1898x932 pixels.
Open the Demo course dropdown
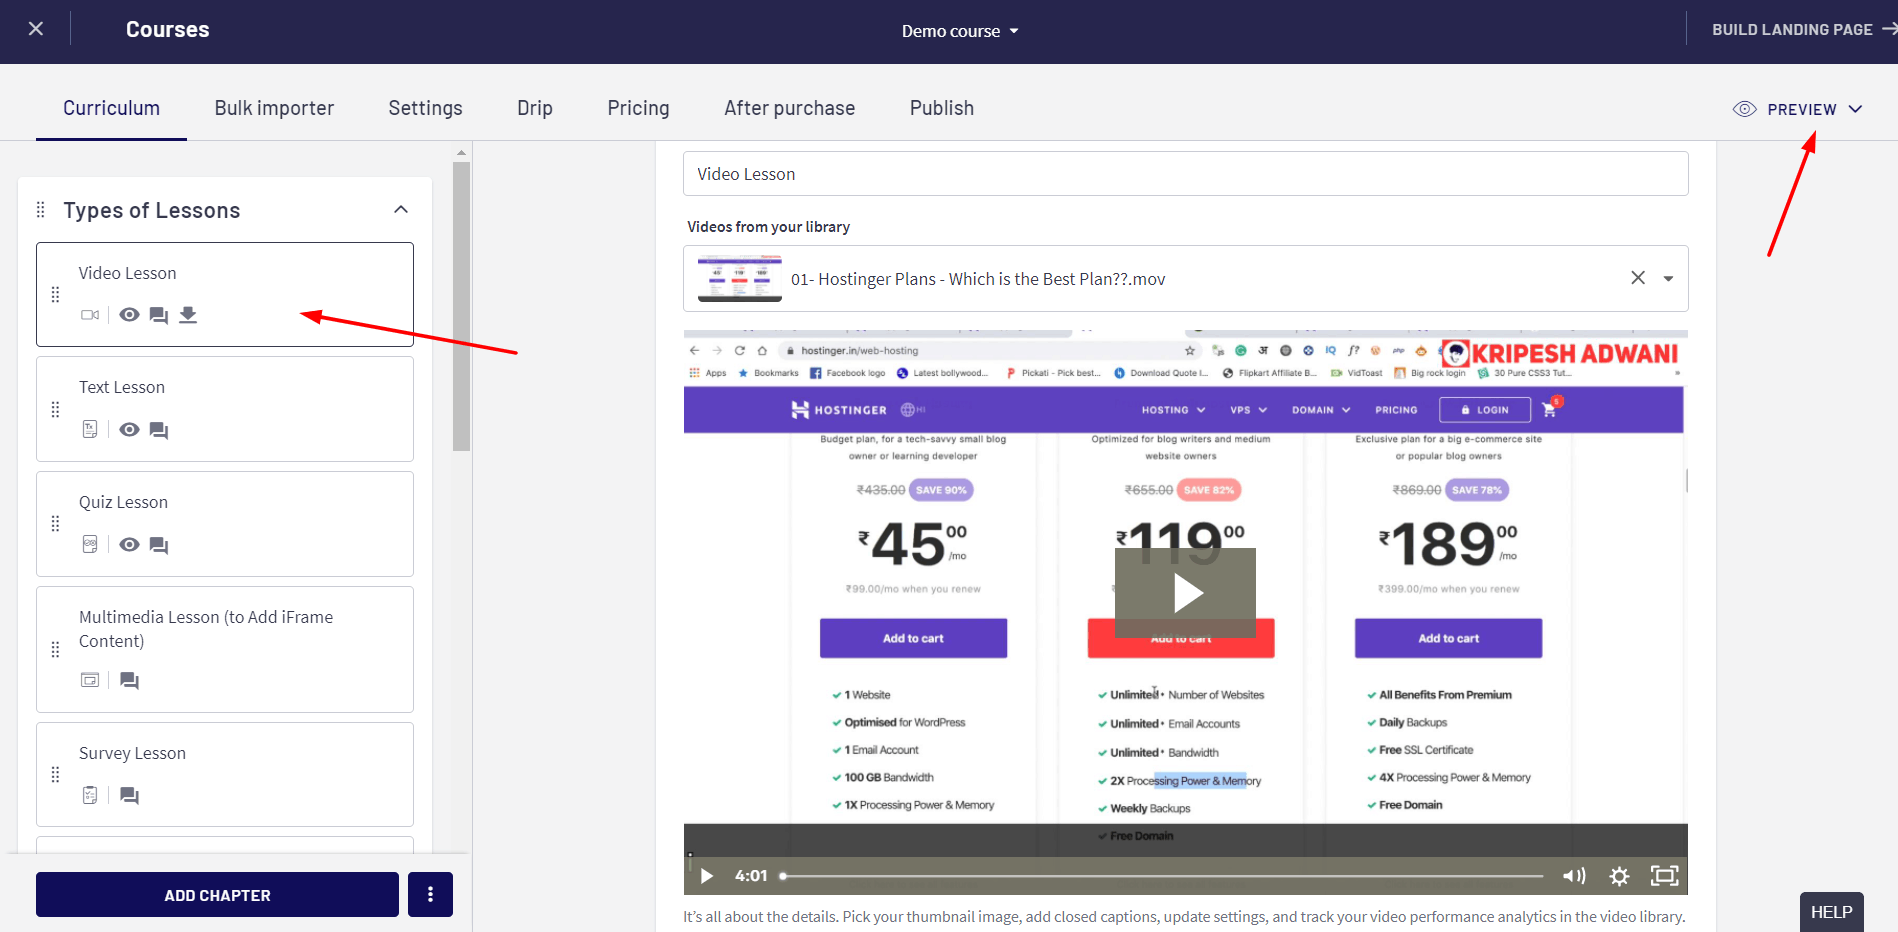pyautogui.click(x=960, y=31)
